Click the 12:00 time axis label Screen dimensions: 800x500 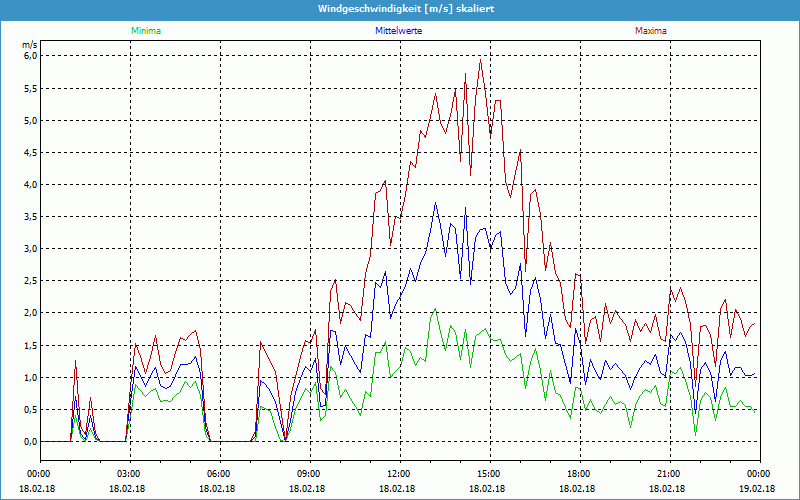[x=400, y=474]
